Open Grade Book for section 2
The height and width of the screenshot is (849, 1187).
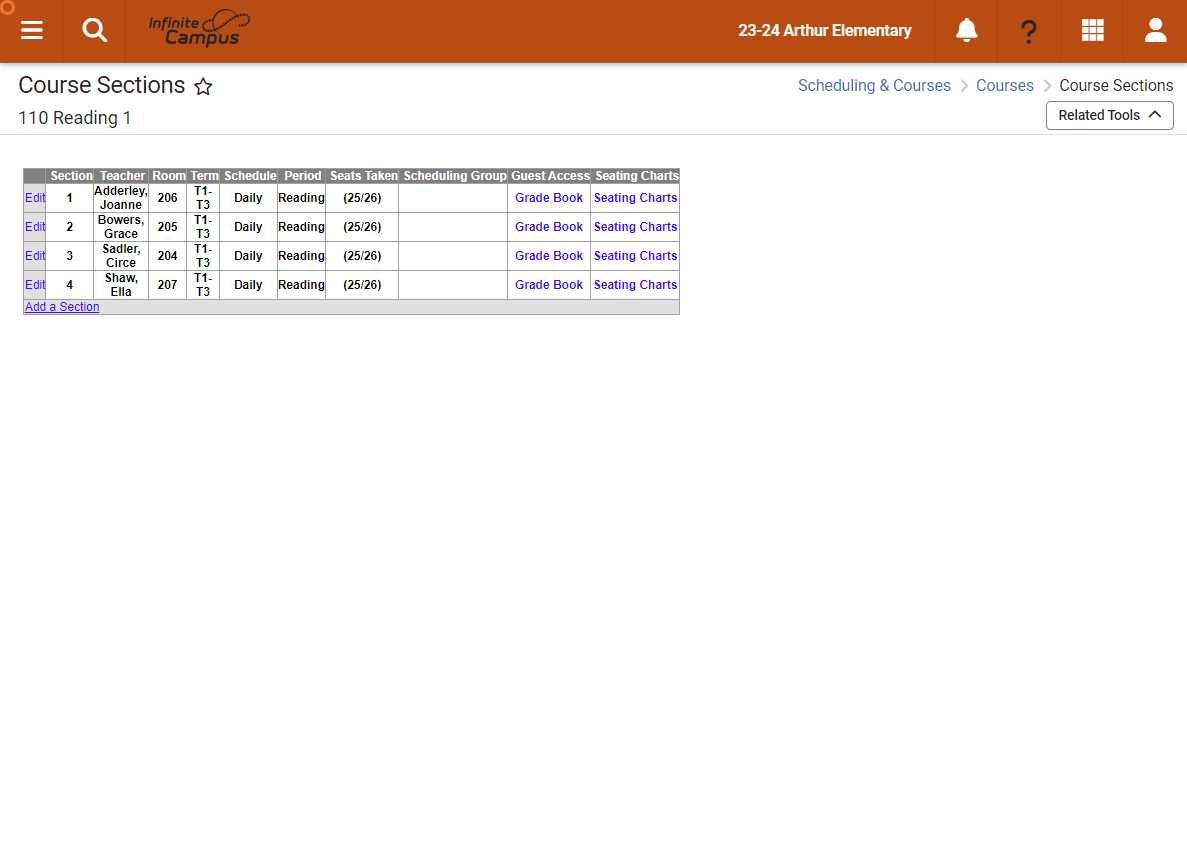(549, 226)
